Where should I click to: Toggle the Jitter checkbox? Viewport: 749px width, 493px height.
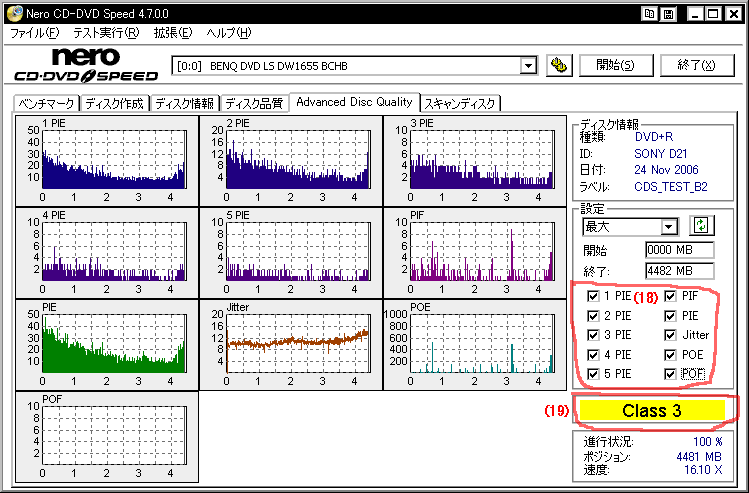coord(671,335)
